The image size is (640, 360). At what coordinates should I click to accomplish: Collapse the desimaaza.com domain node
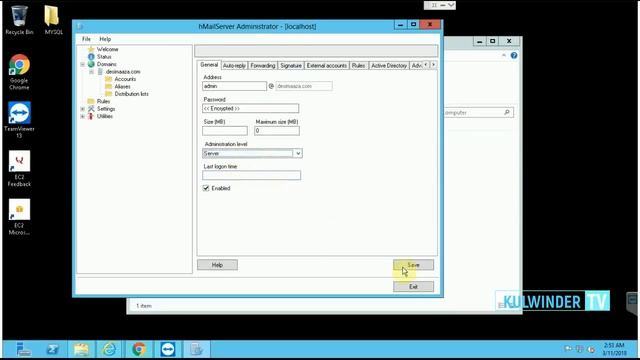91,71
